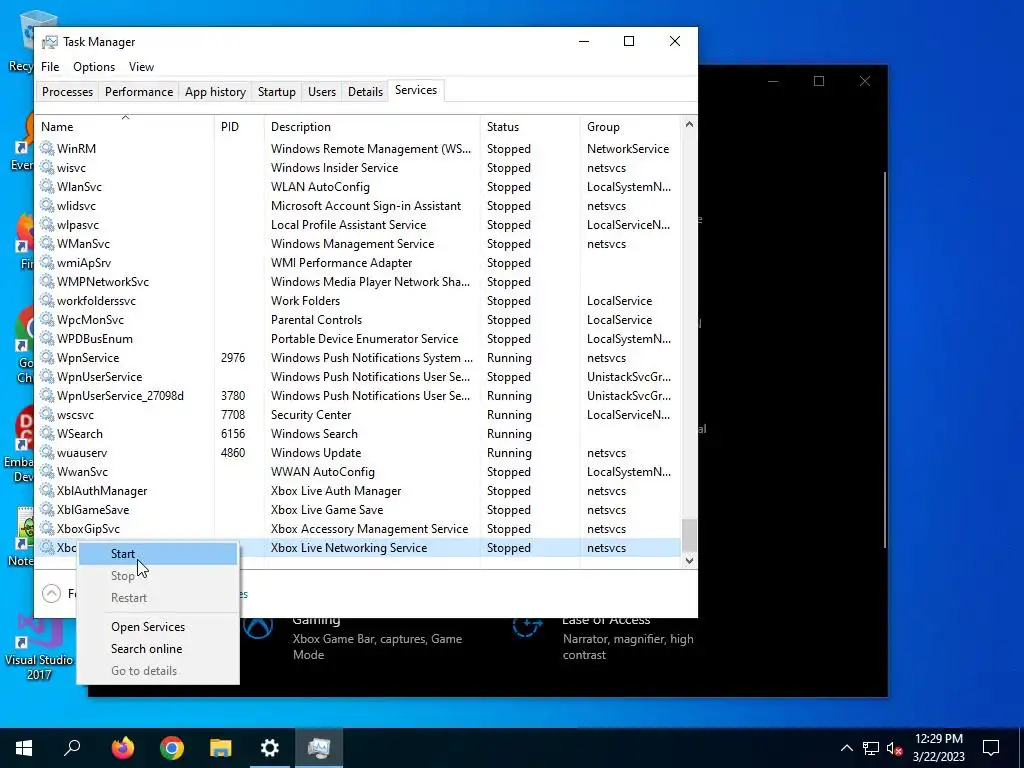Click NetworkService group cell for WinRM

coord(628,148)
